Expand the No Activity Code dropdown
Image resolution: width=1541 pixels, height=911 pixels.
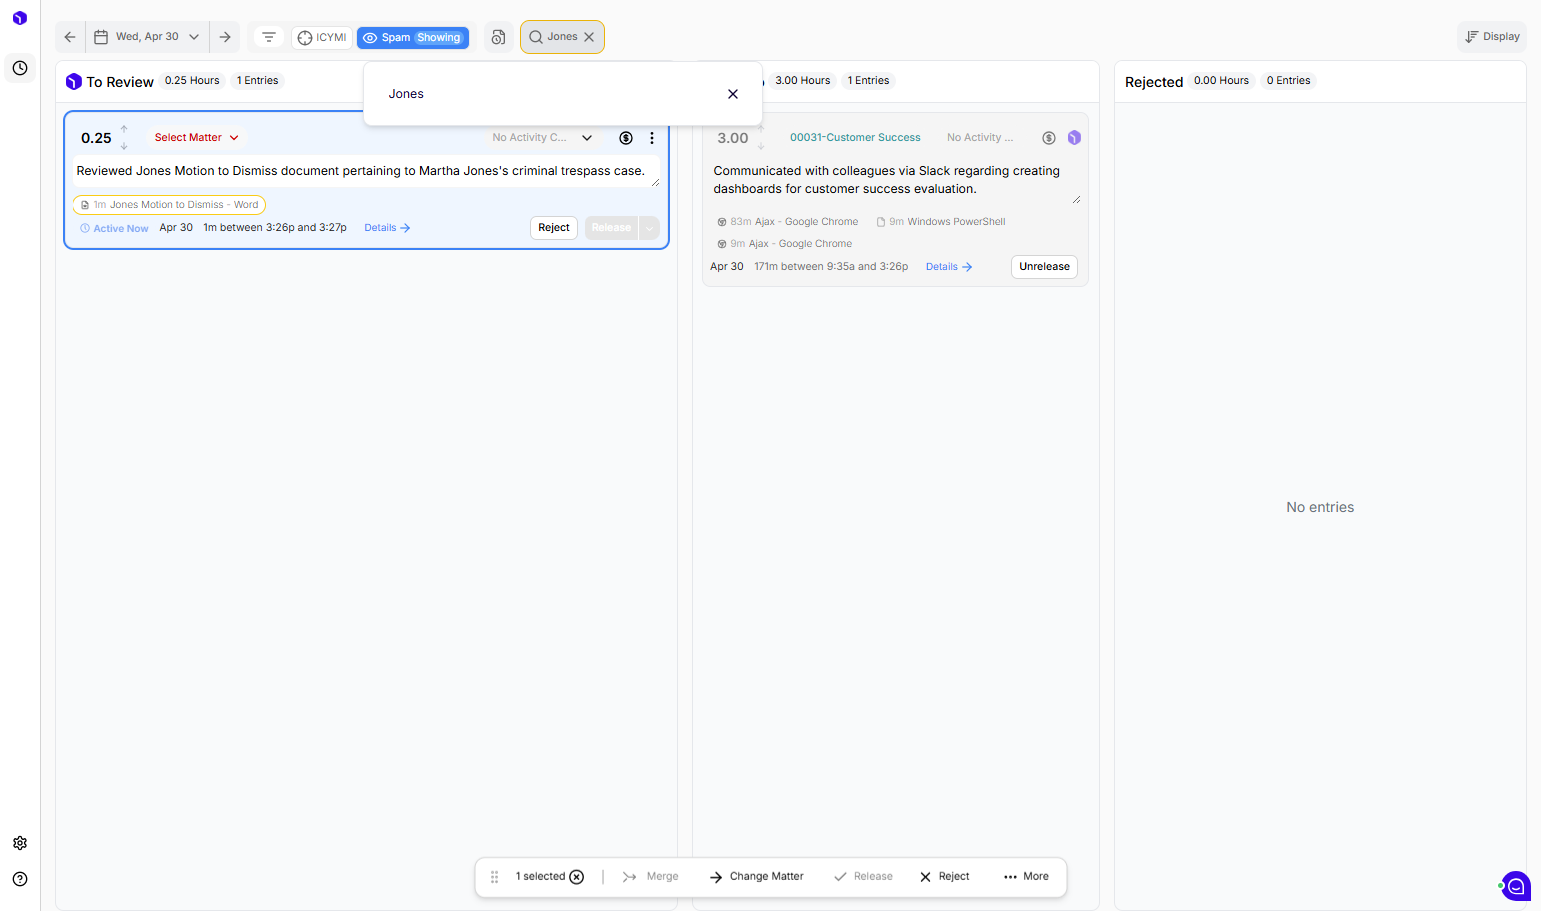(x=543, y=138)
